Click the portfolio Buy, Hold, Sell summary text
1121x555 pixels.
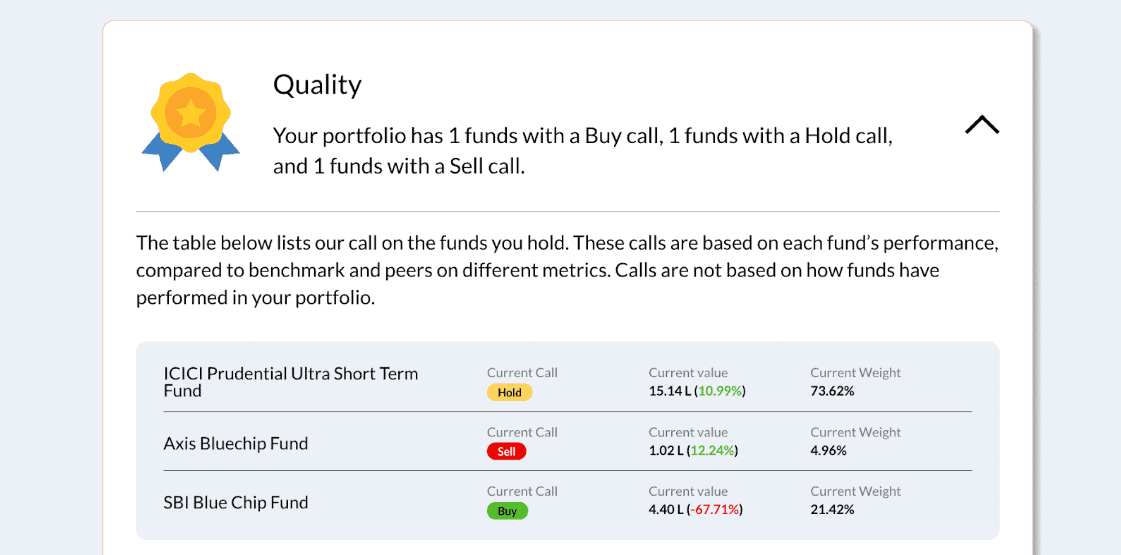pyautogui.click(x=583, y=151)
